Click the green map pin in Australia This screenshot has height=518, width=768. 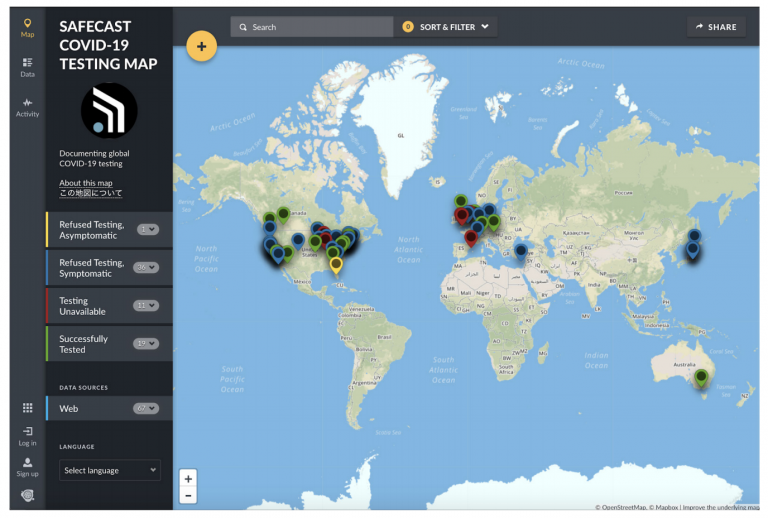(701, 378)
